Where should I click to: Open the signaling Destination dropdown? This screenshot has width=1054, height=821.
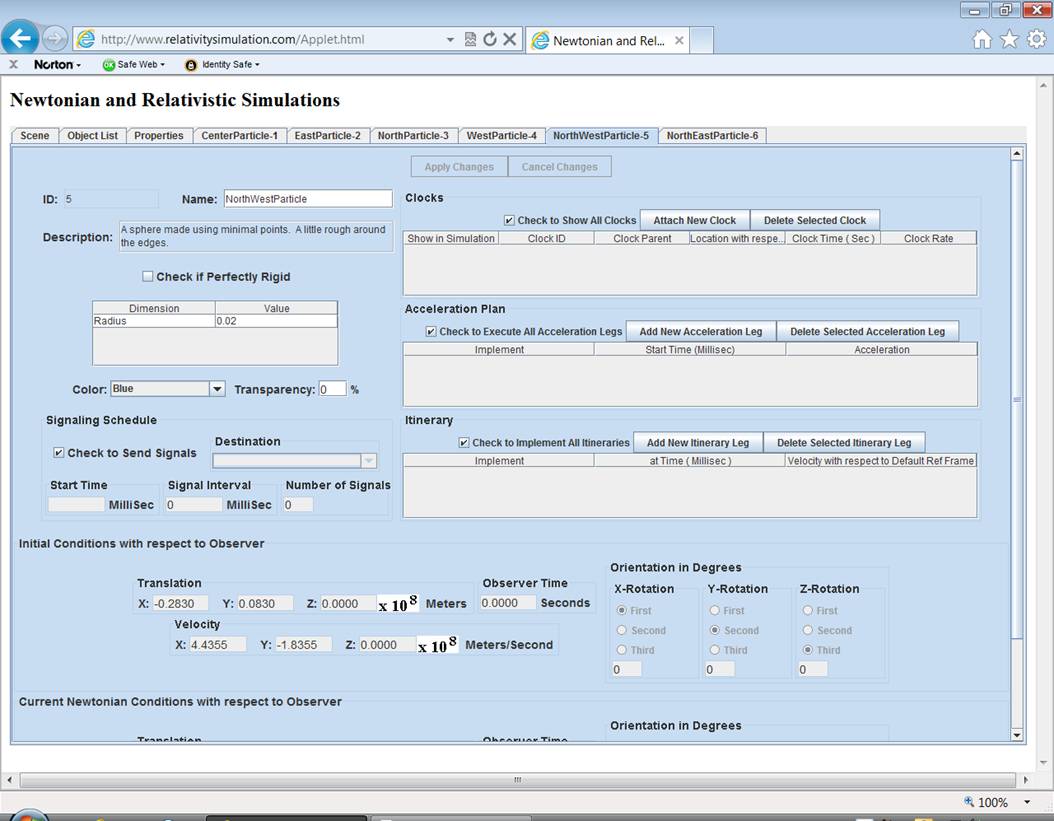pyautogui.click(x=368, y=461)
